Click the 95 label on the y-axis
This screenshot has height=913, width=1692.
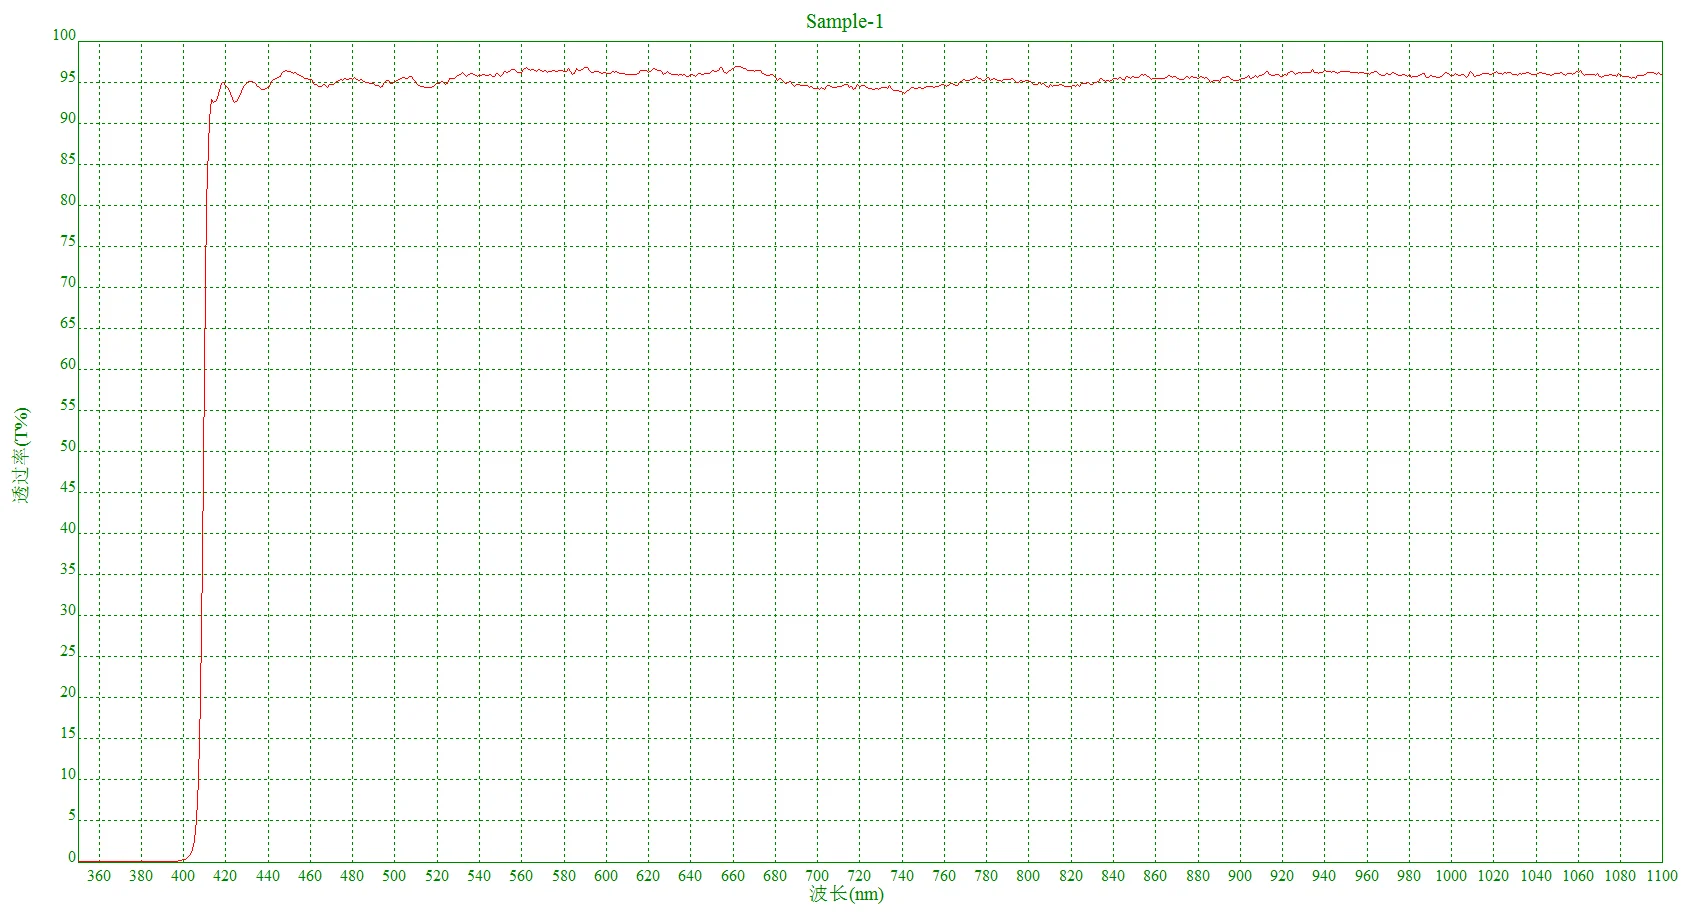point(68,77)
